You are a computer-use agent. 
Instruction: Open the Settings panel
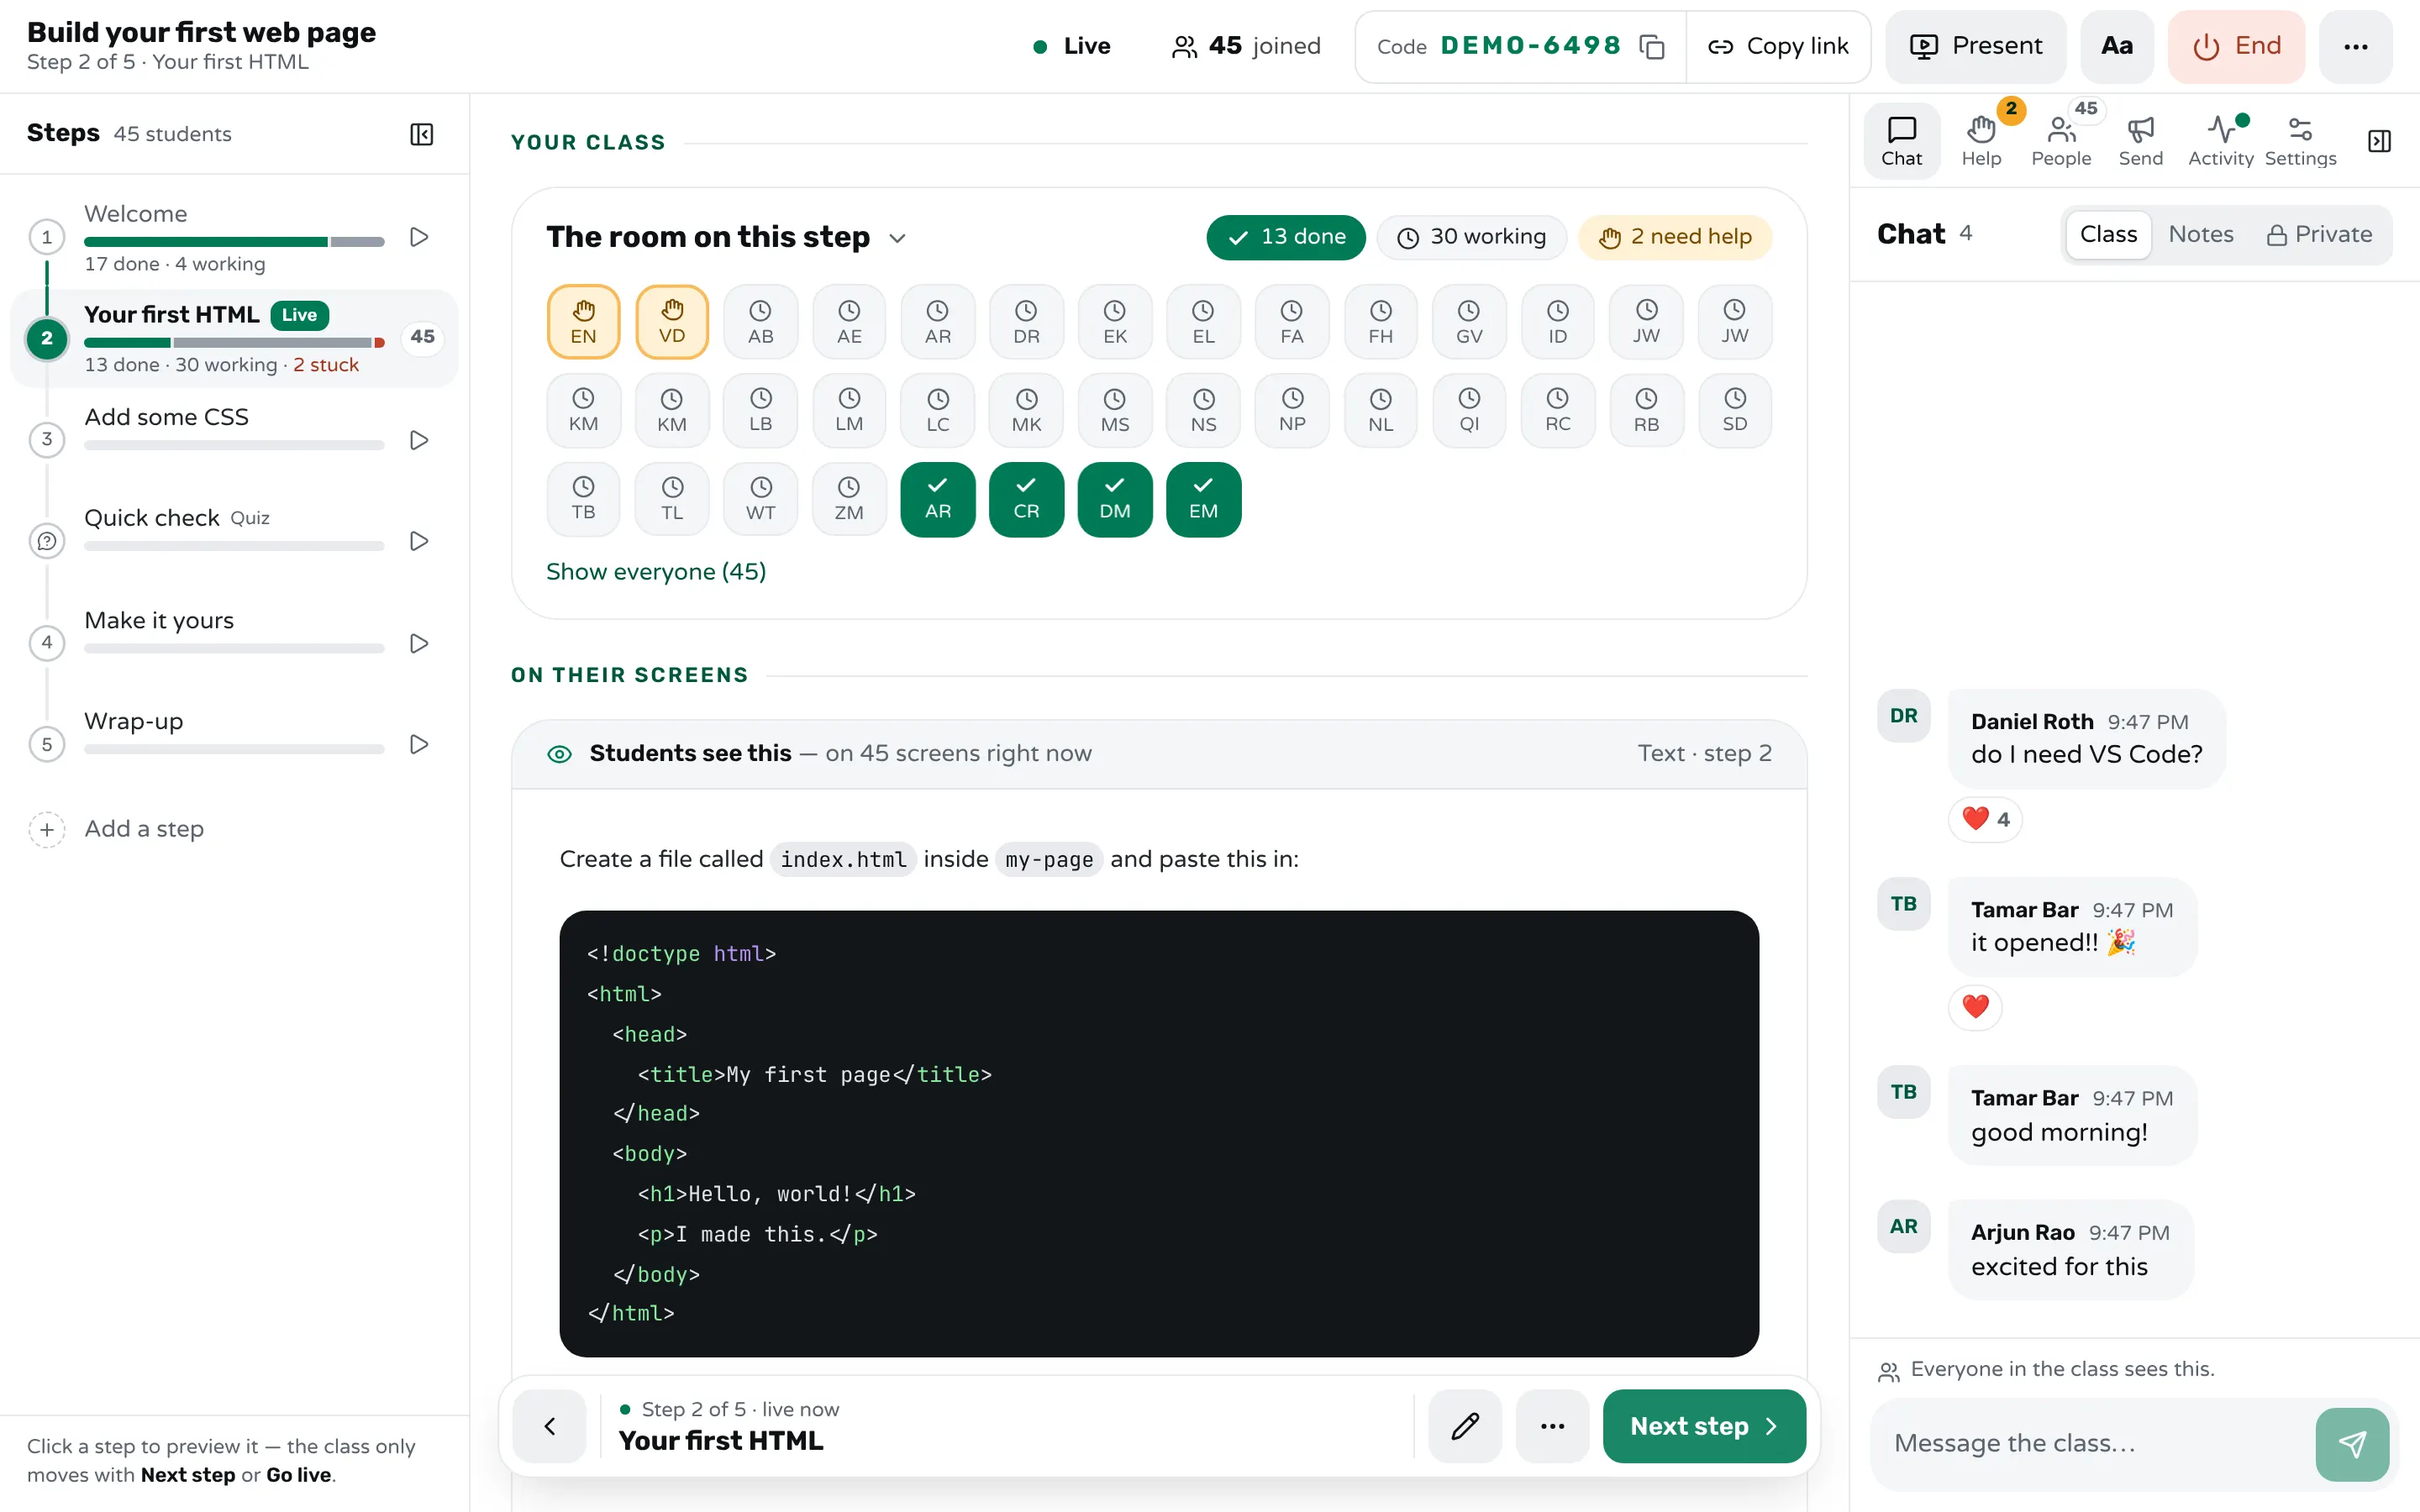tap(2300, 141)
